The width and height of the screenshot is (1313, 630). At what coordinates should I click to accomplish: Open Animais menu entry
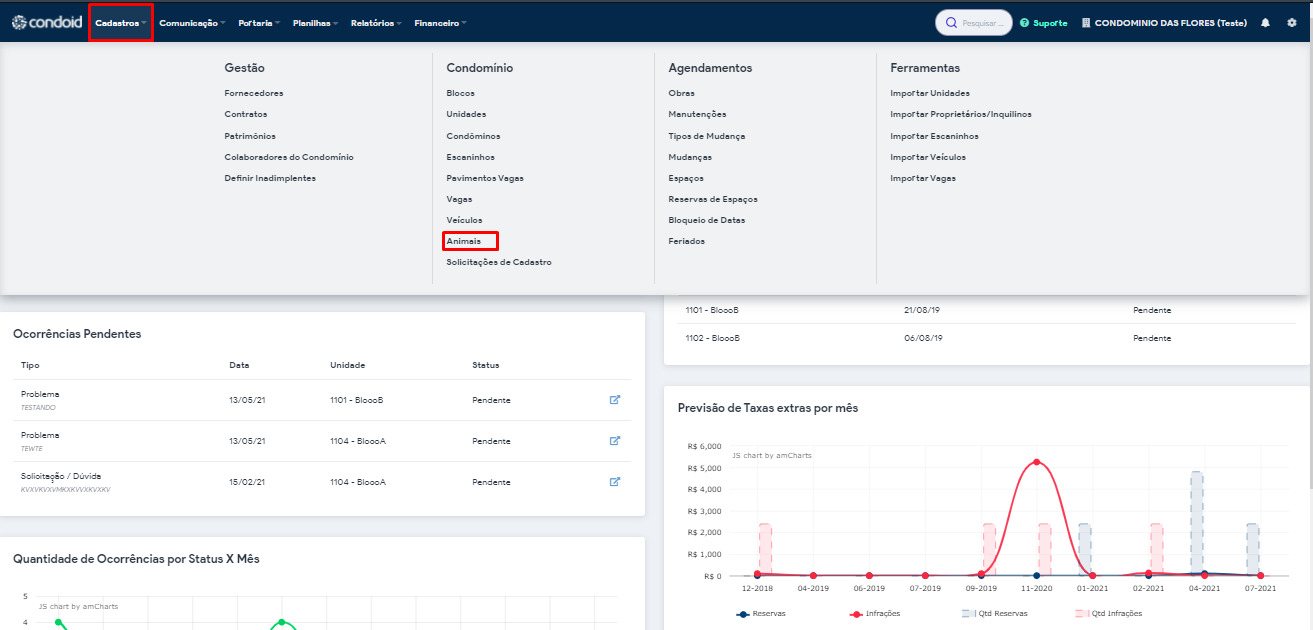pyautogui.click(x=464, y=241)
